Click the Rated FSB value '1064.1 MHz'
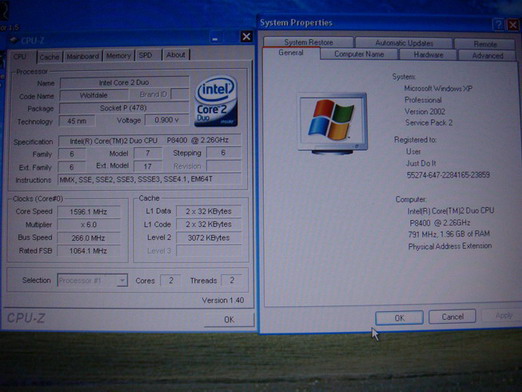522x392 pixels. tap(89, 251)
